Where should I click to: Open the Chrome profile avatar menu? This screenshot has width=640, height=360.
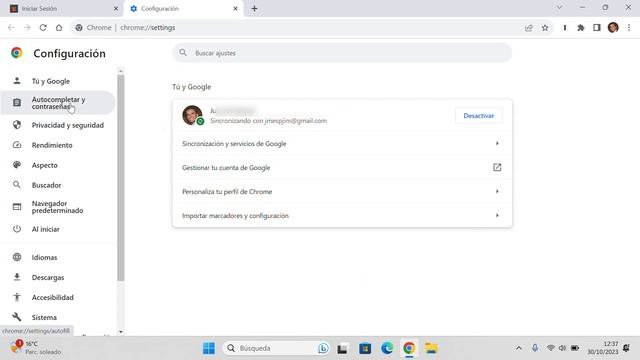click(613, 28)
